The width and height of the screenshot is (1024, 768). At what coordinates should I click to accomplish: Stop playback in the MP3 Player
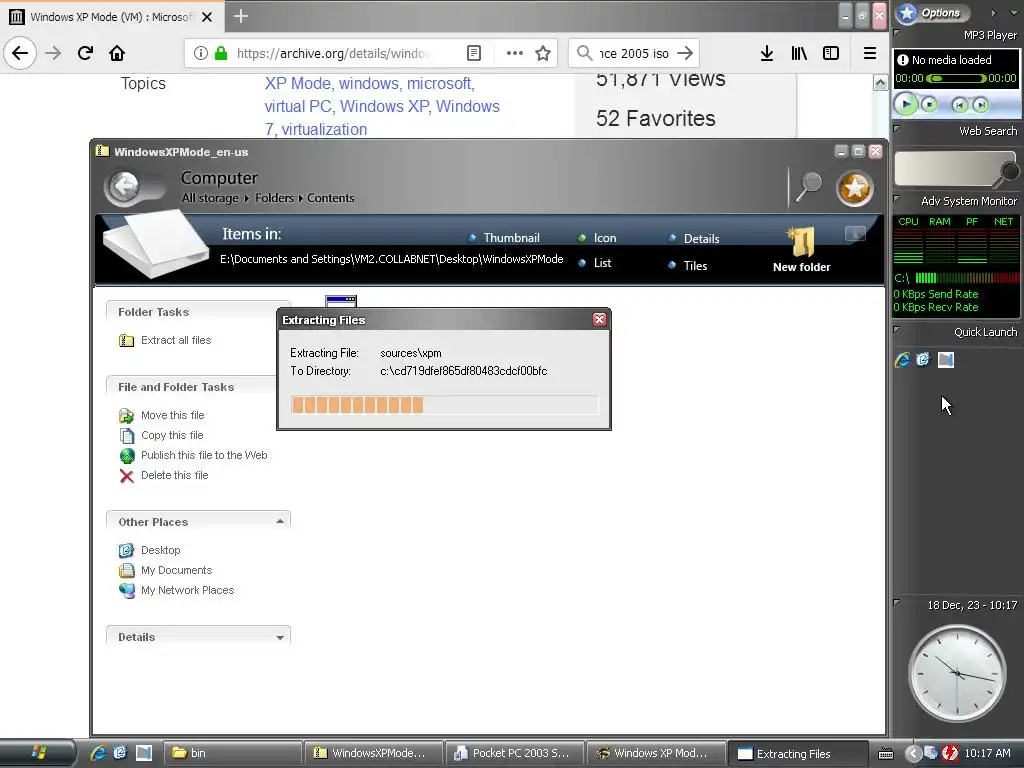point(929,104)
